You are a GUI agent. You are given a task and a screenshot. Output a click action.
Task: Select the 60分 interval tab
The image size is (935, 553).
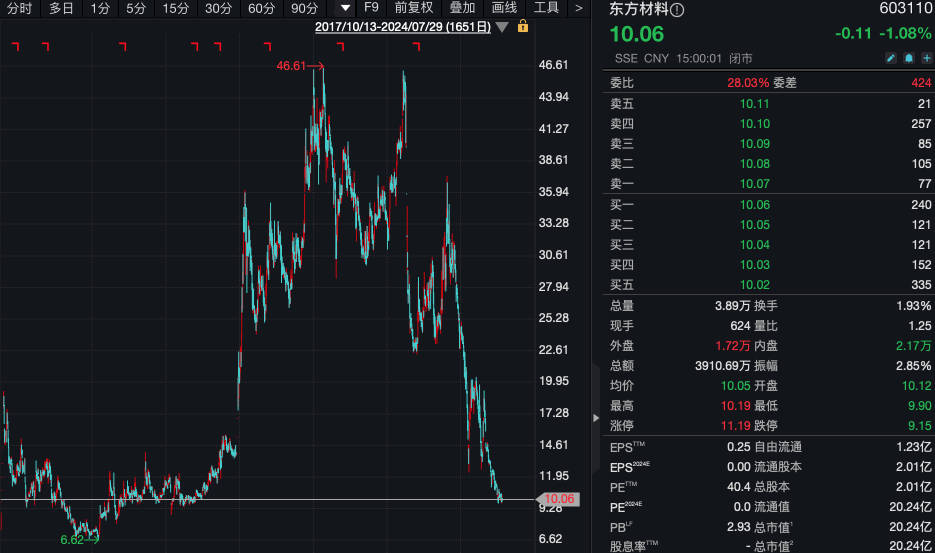[x=262, y=8]
